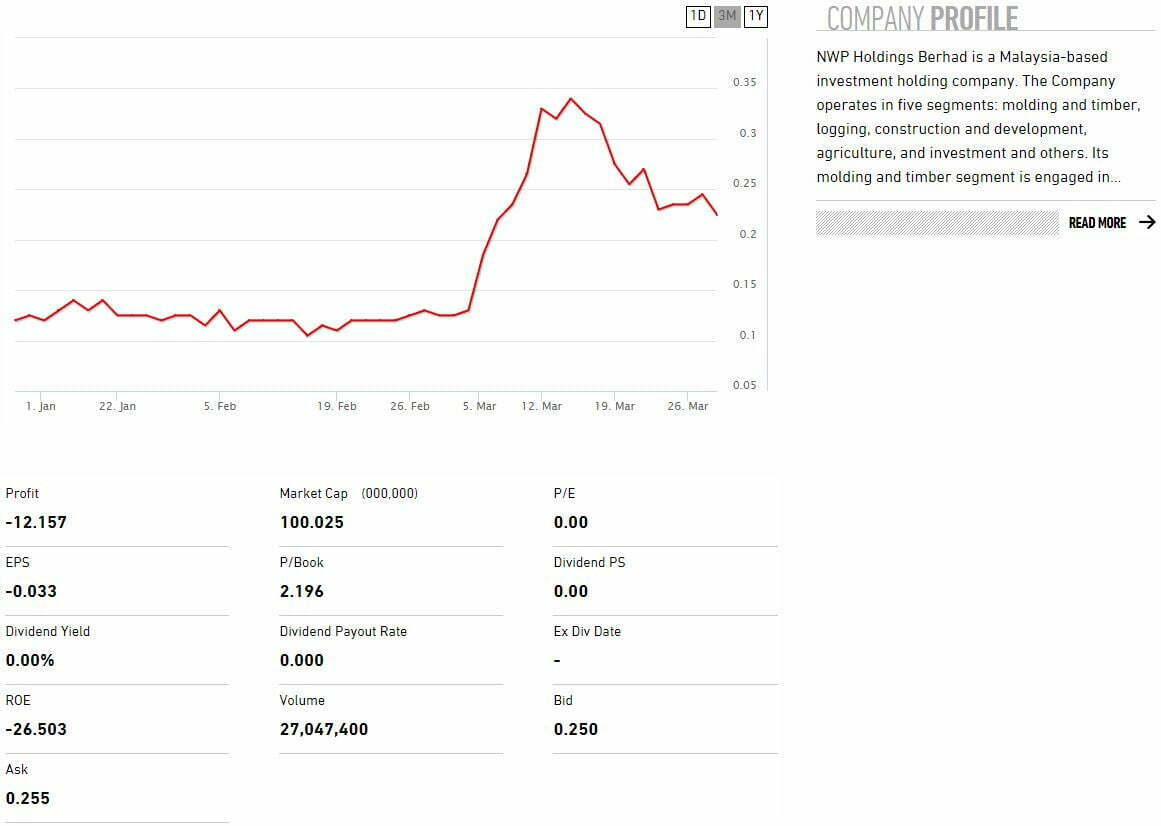The height and width of the screenshot is (826, 1161).
Task: Click the Ask price 0.255
Action: coord(27,798)
